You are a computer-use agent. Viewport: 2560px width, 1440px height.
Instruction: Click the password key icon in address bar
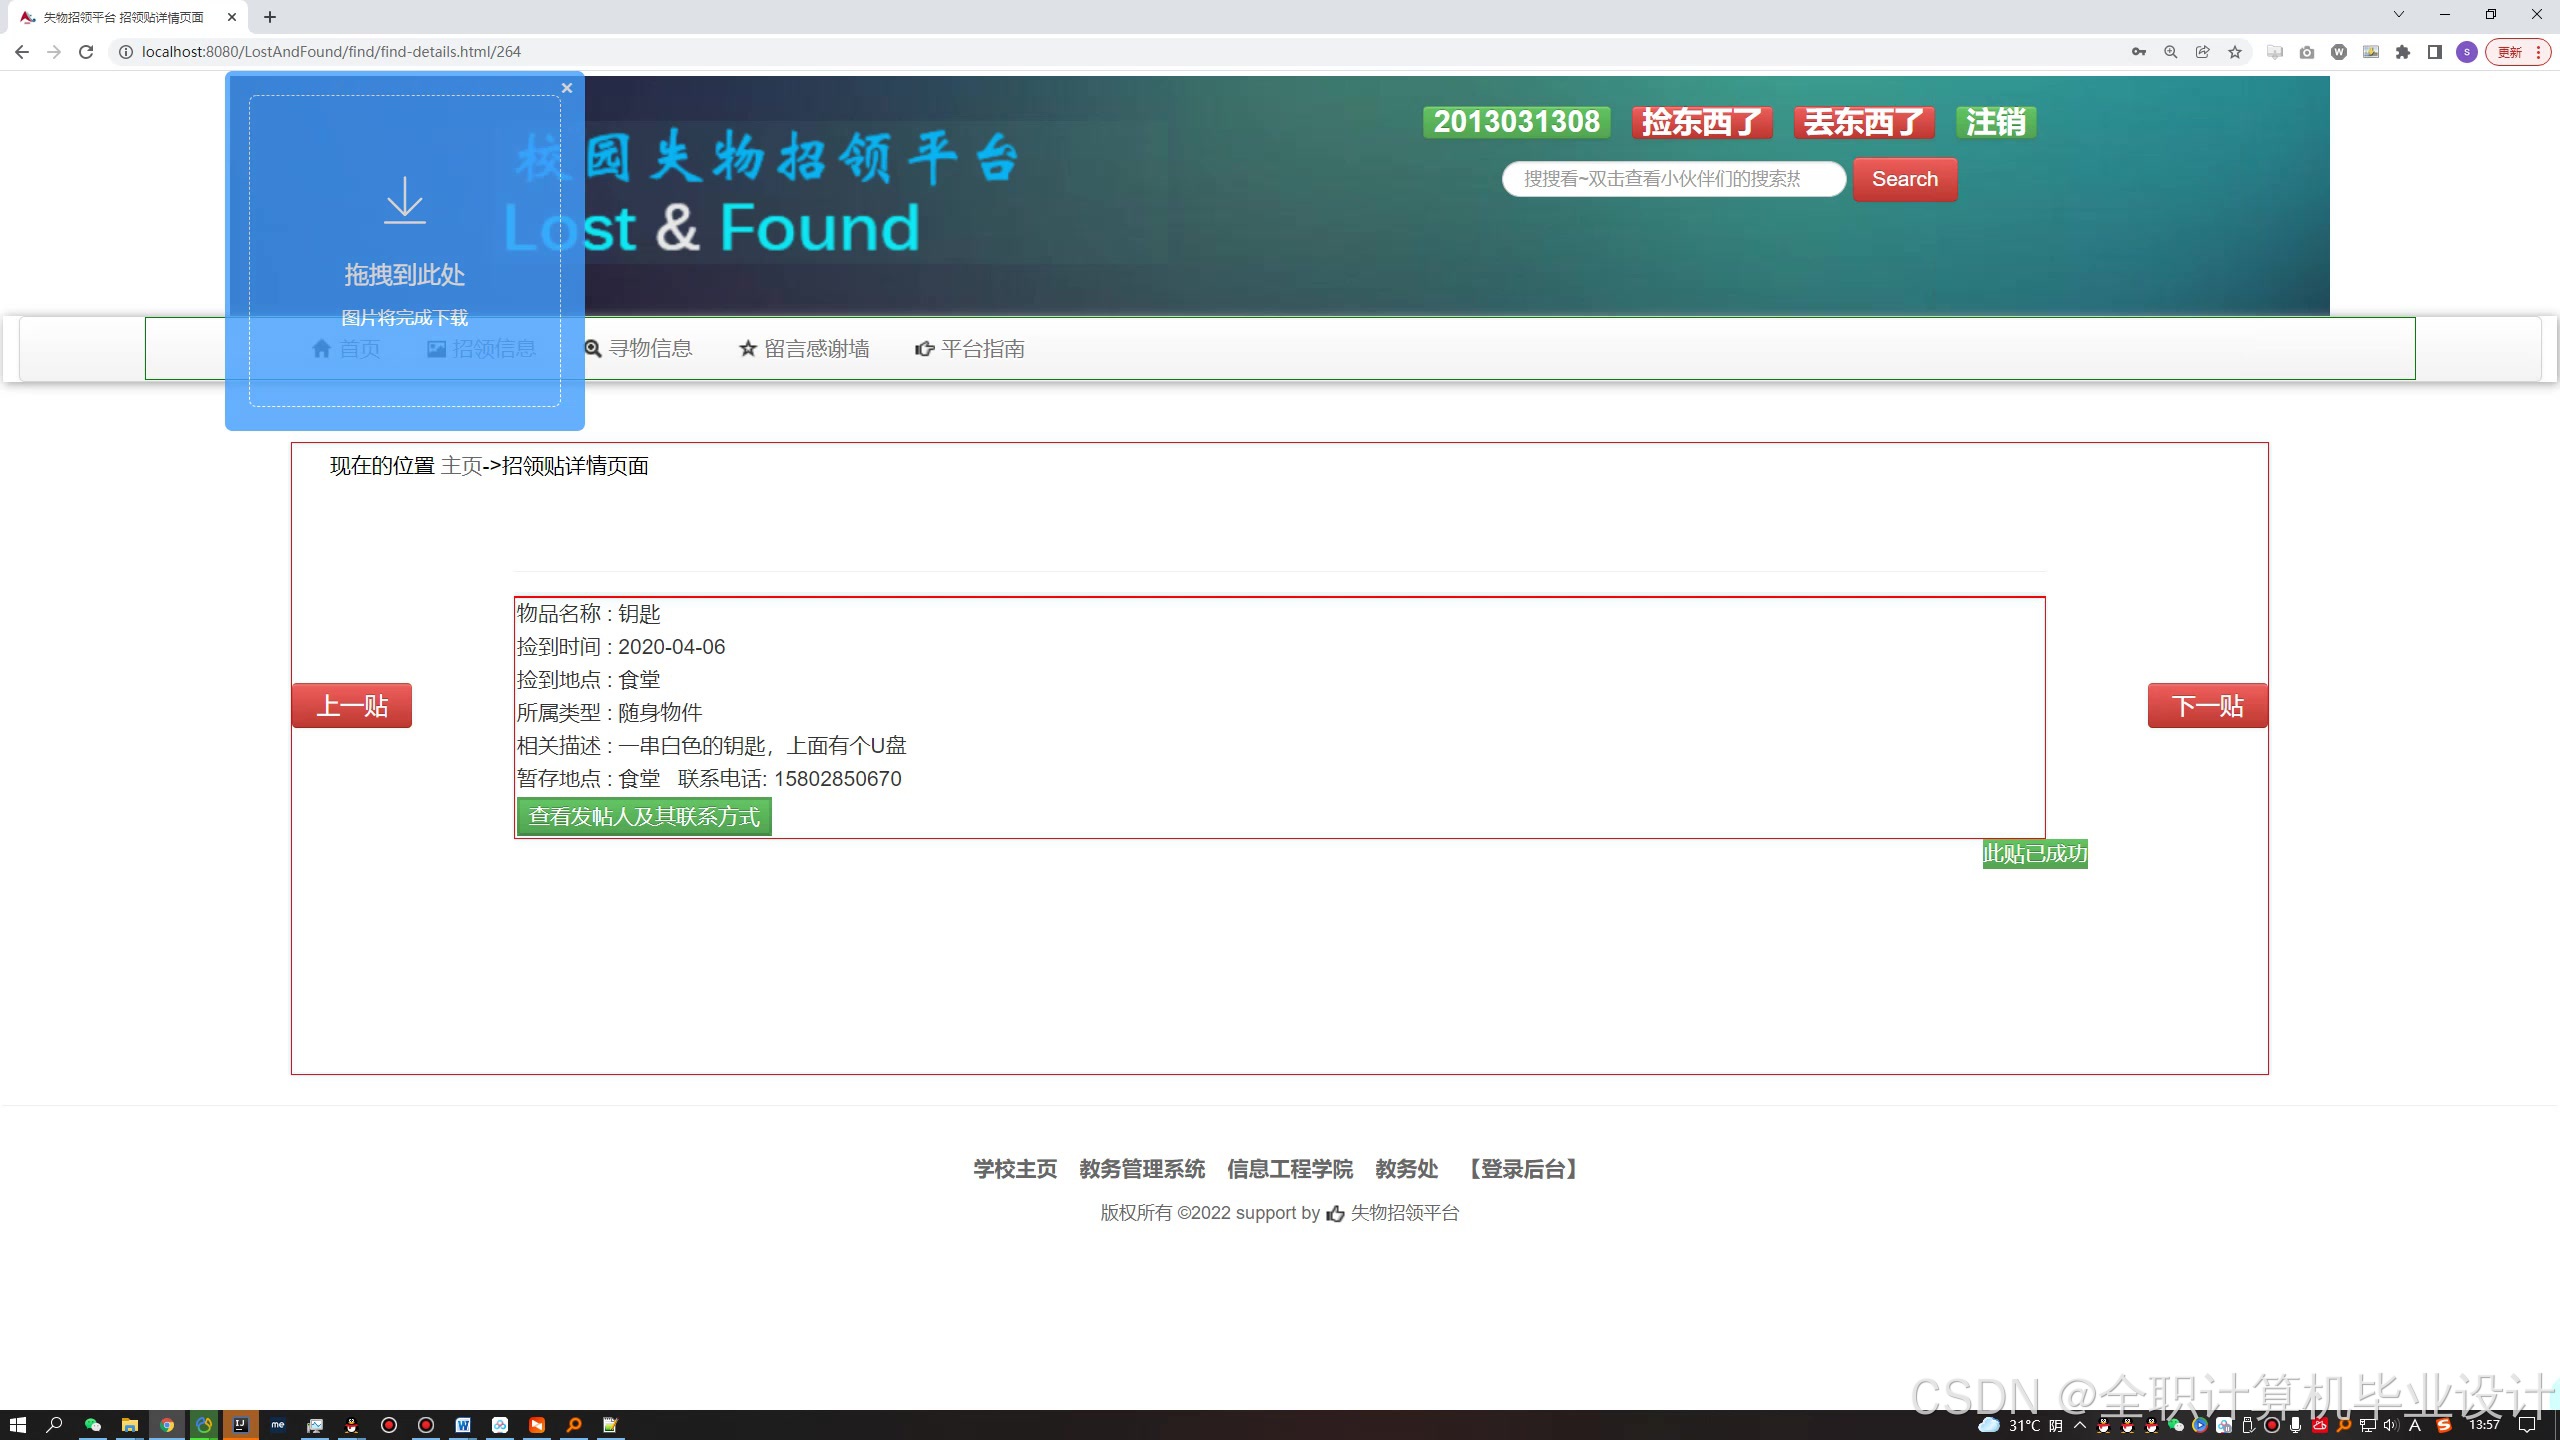click(2139, 52)
